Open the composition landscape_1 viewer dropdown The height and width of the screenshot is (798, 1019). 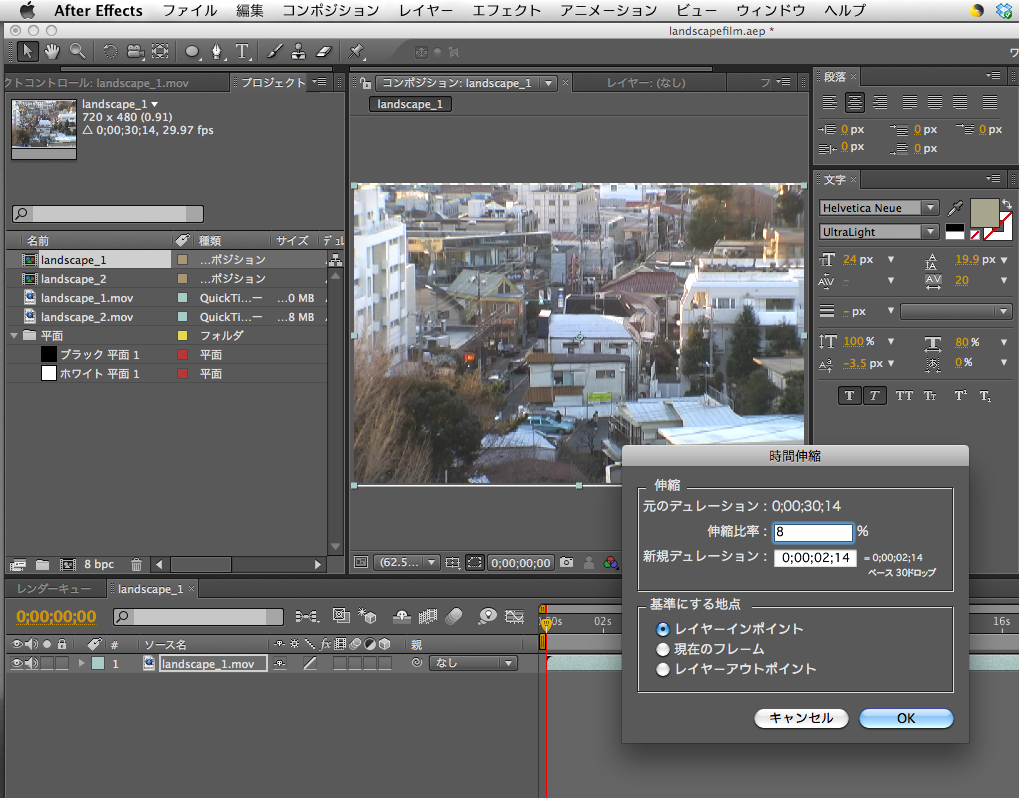point(548,83)
